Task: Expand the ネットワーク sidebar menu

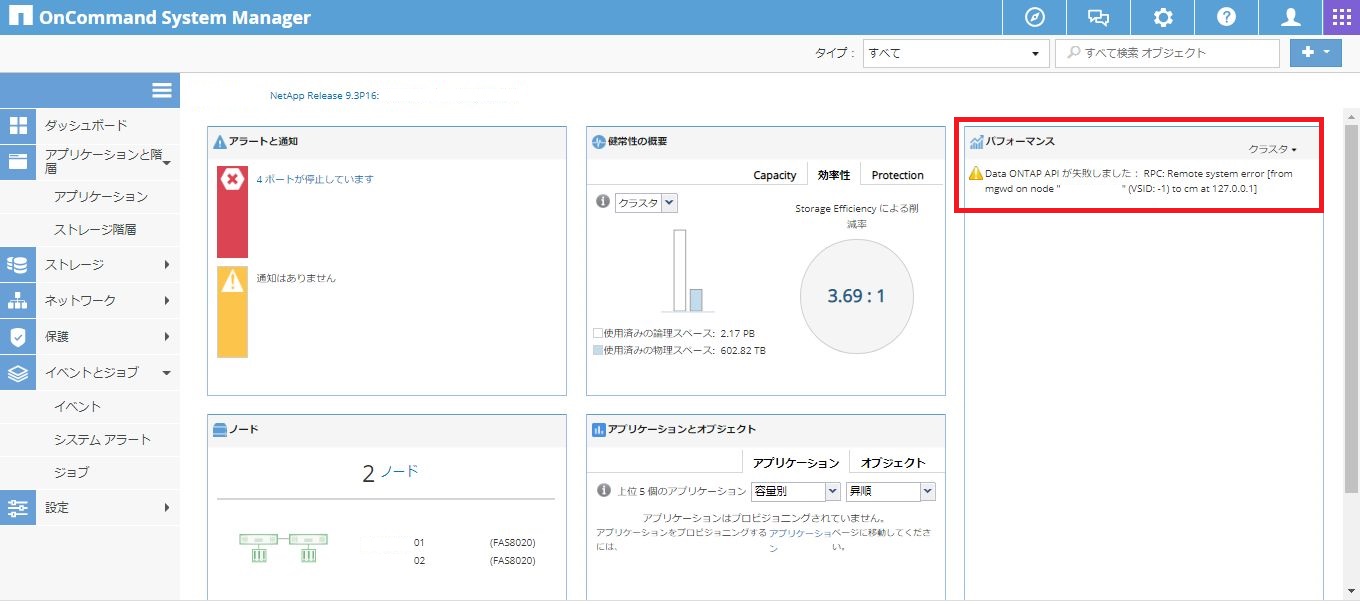Action: point(90,301)
